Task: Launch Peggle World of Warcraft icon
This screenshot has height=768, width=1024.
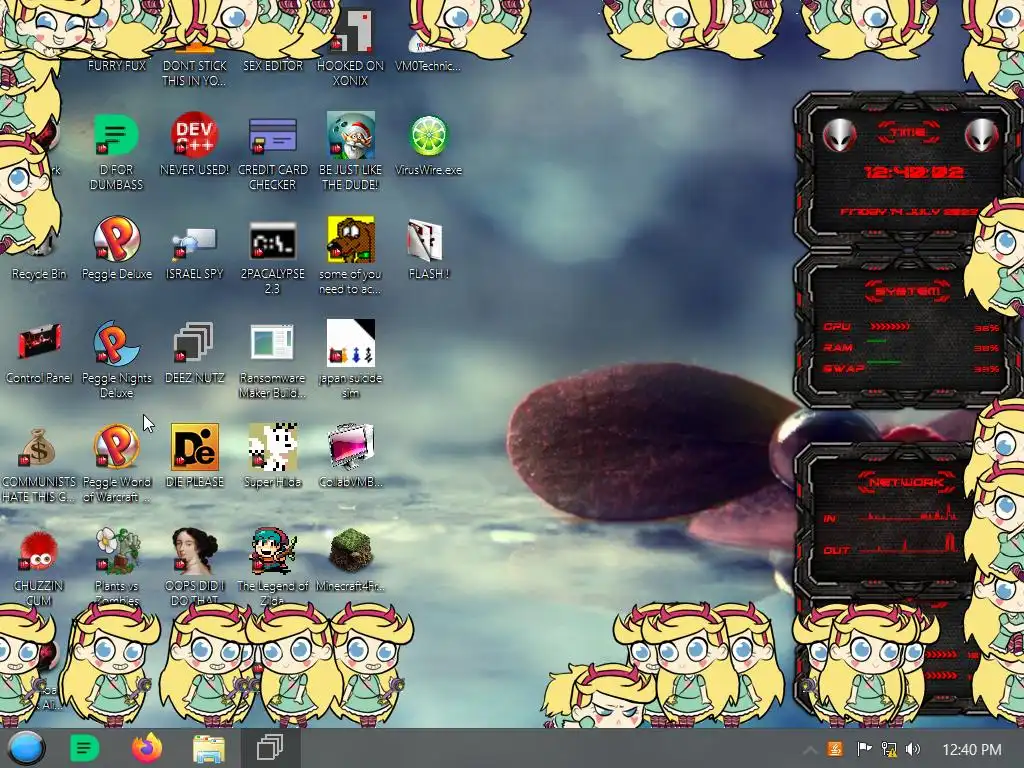Action: pyautogui.click(x=116, y=447)
